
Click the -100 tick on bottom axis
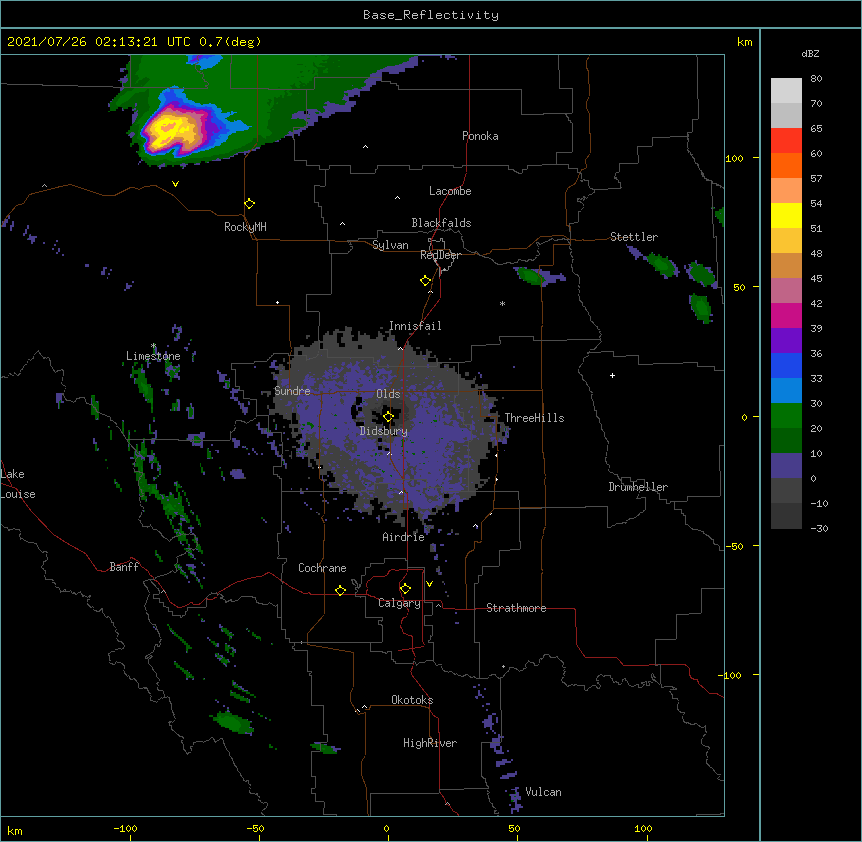click(125, 828)
